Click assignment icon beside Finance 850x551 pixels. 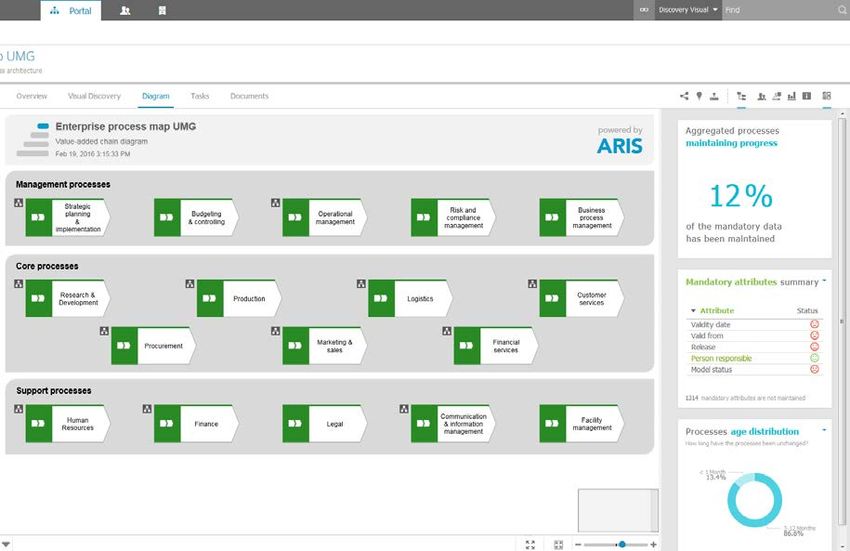tap(147, 409)
